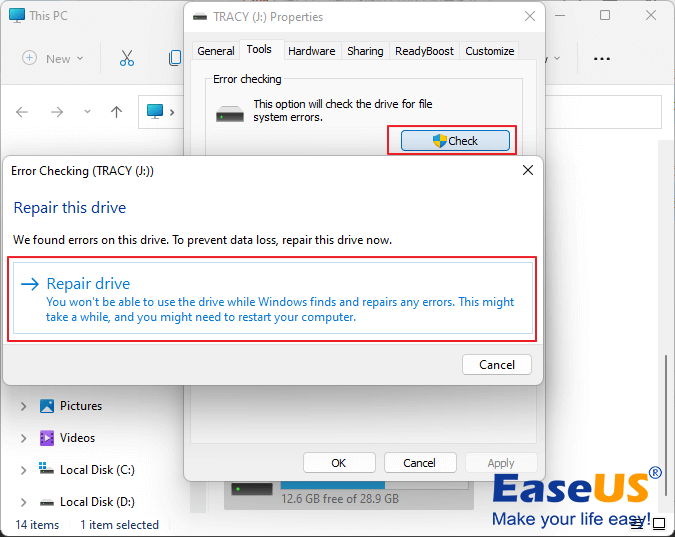This screenshot has width=675, height=537.
Task: Click the Cut scissors icon in toolbar
Action: tap(126, 59)
